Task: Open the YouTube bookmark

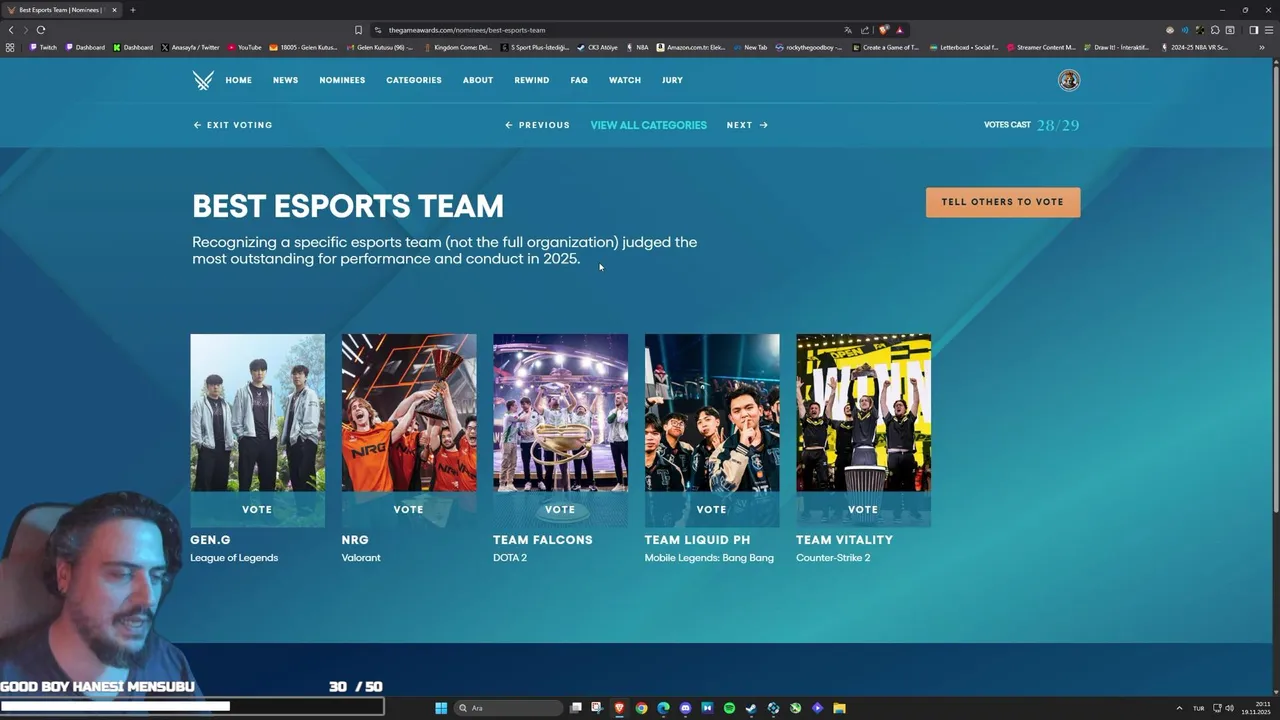Action: point(244,47)
